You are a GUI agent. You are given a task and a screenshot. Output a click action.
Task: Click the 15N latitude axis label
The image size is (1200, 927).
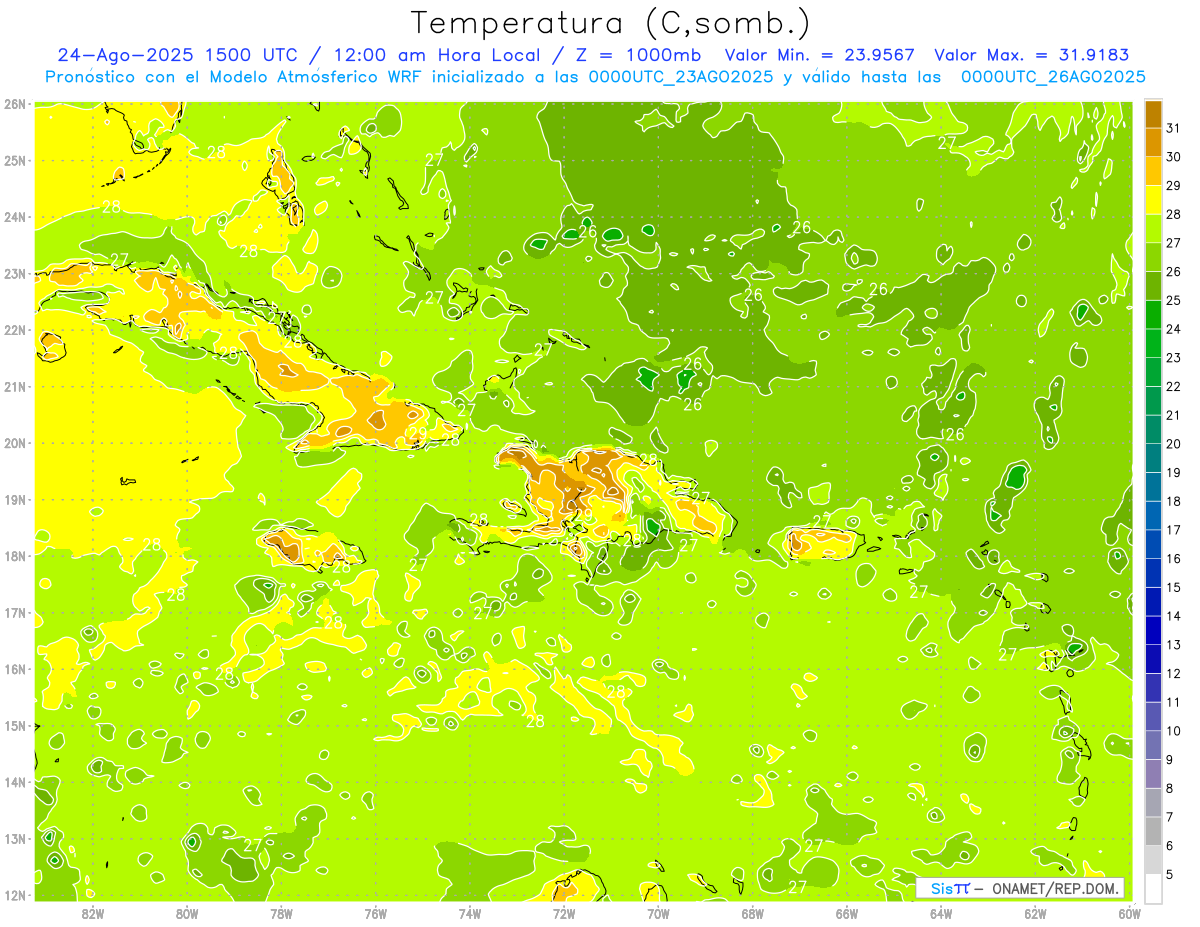pos(14,725)
